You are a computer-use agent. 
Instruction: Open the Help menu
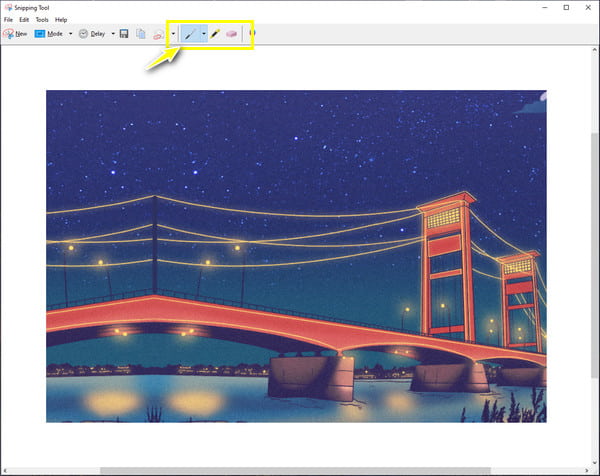(x=61, y=20)
